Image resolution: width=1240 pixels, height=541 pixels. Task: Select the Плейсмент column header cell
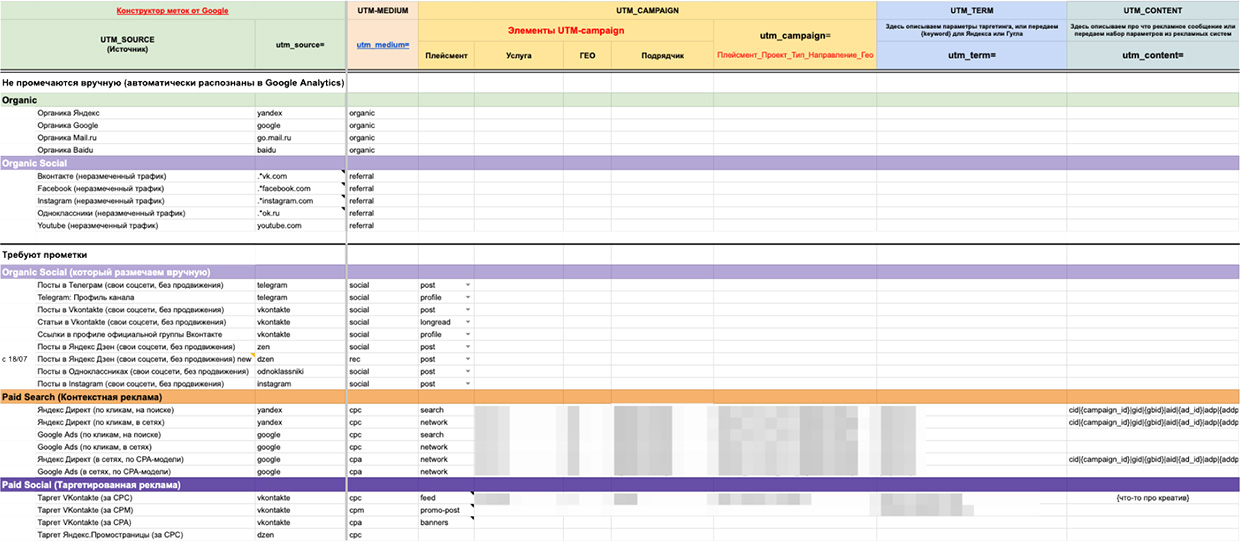pos(446,56)
